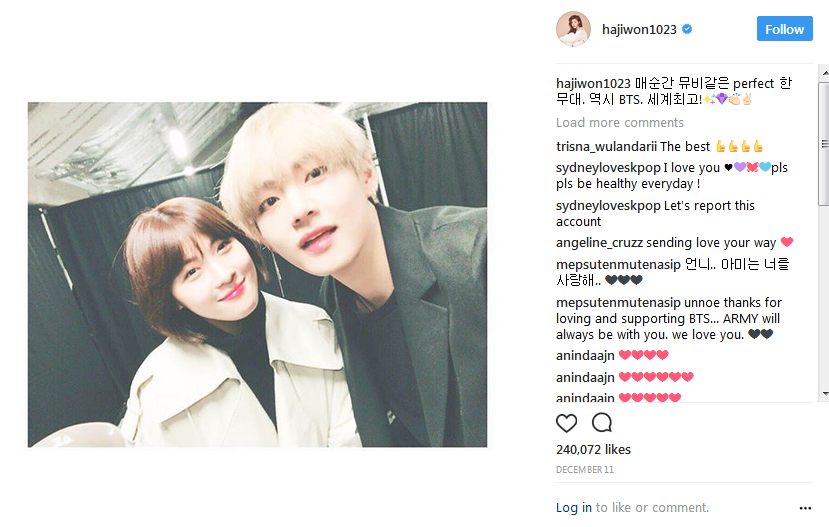Open the hajiwon1023 profile avatar
The height and width of the screenshot is (527, 829).
click(573, 29)
